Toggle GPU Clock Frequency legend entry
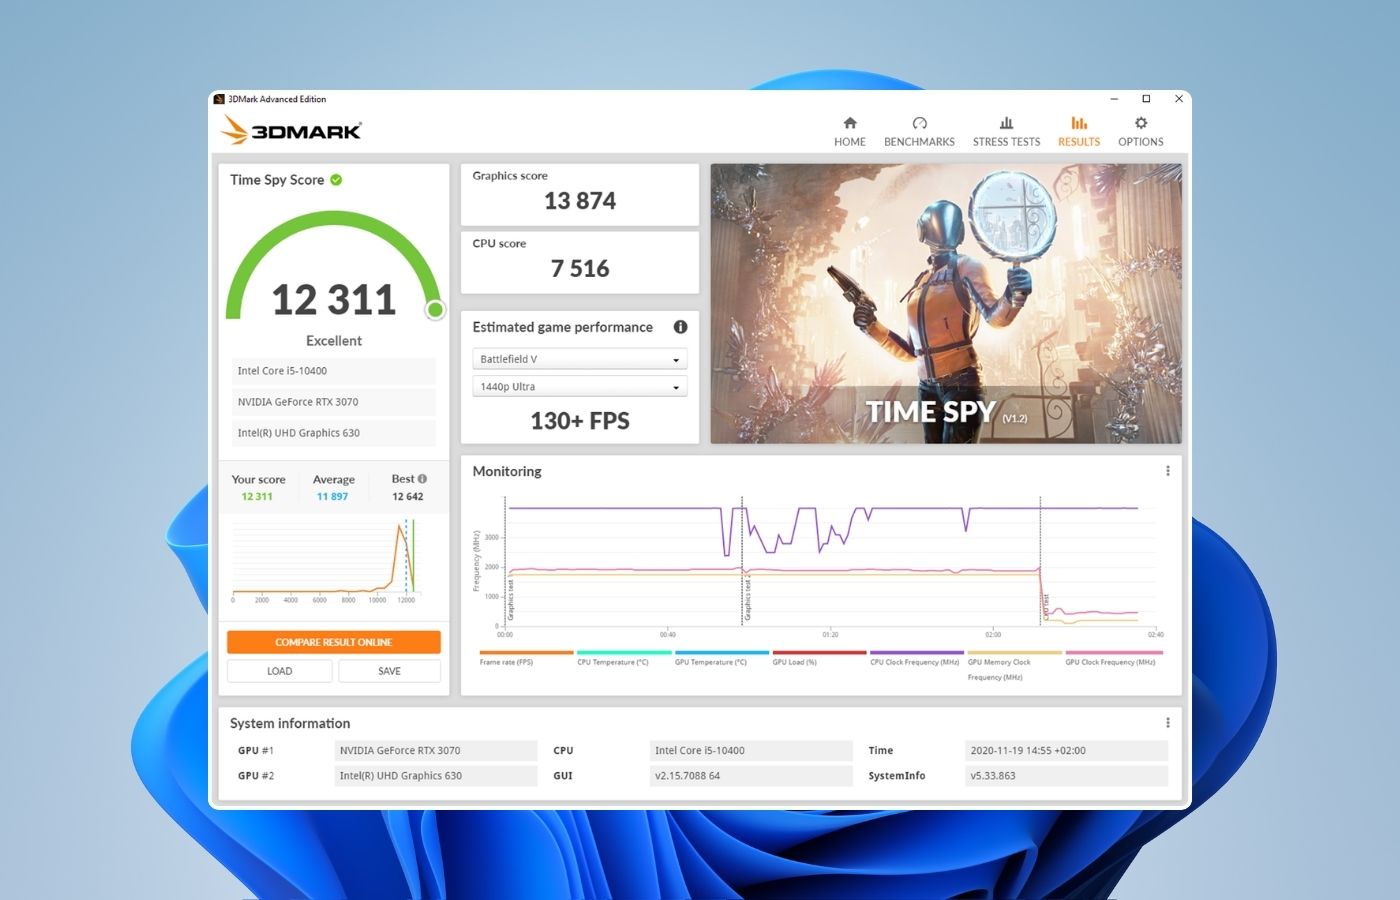1400x900 pixels. click(x=1112, y=658)
